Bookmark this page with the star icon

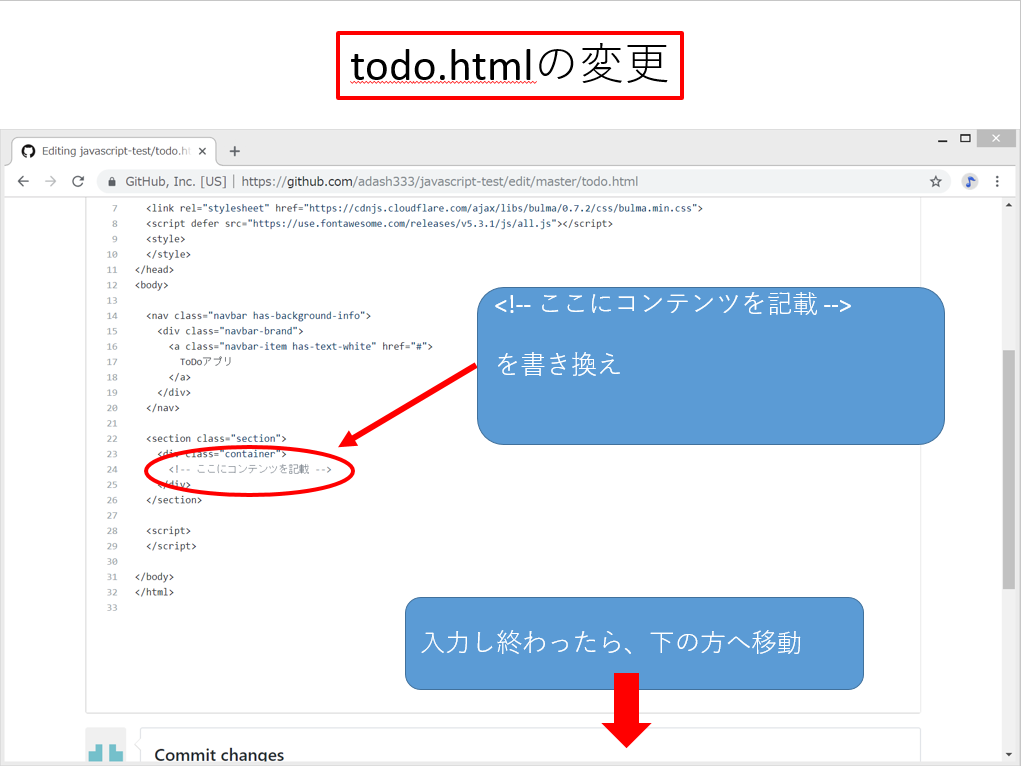point(936,182)
